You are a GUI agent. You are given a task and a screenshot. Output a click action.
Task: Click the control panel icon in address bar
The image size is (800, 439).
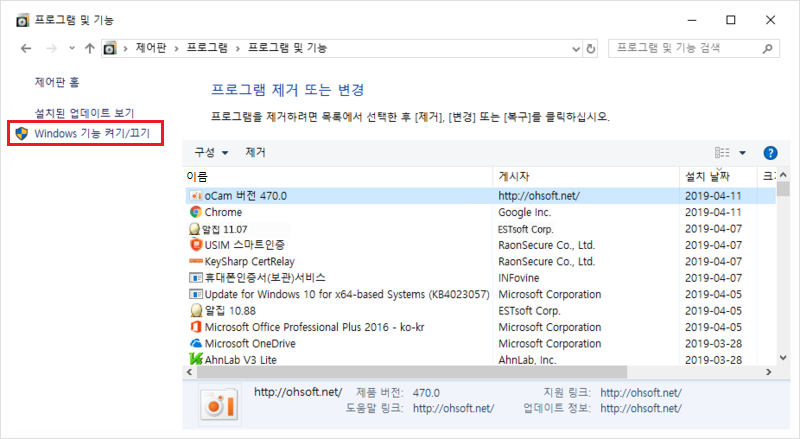(110, 48)
